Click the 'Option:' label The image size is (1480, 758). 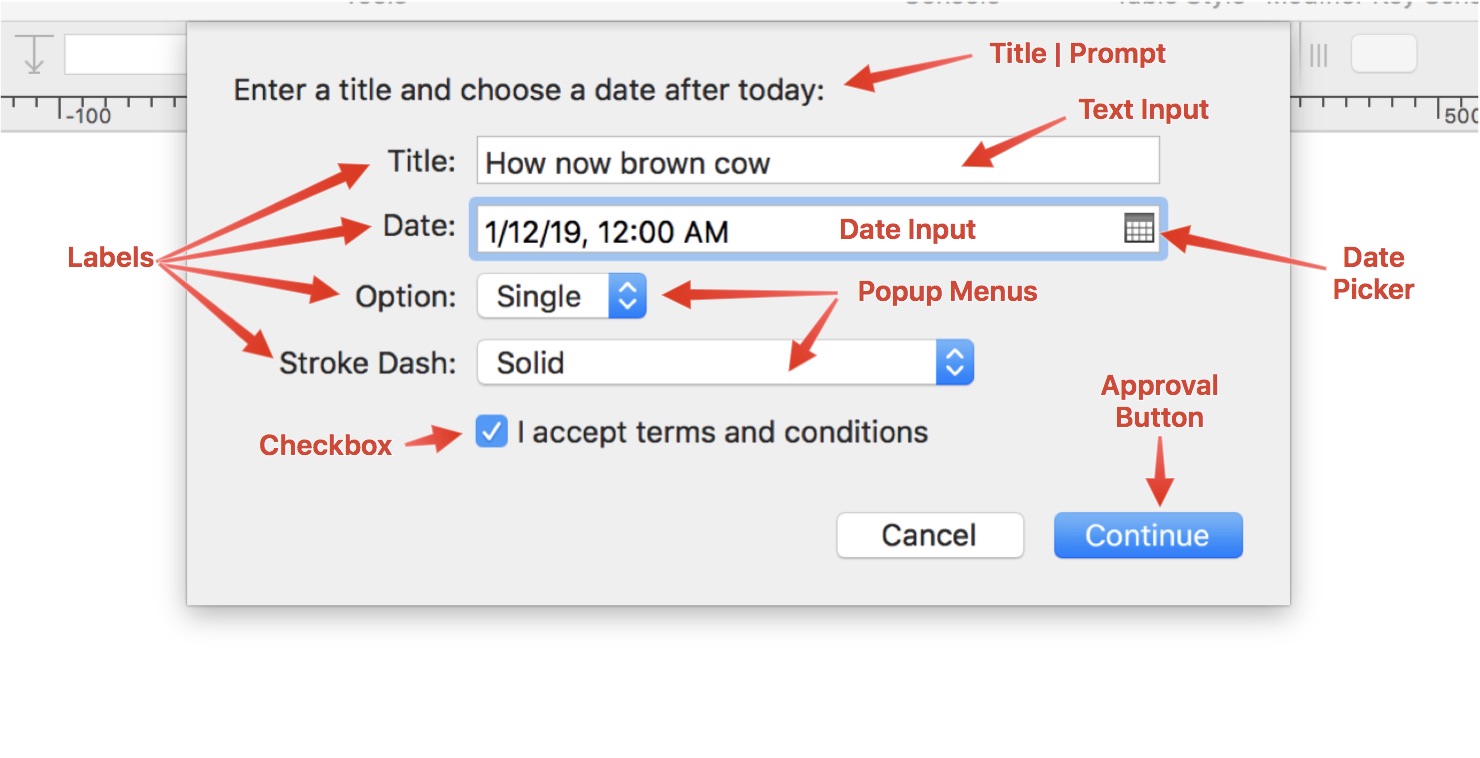[405, 297]
